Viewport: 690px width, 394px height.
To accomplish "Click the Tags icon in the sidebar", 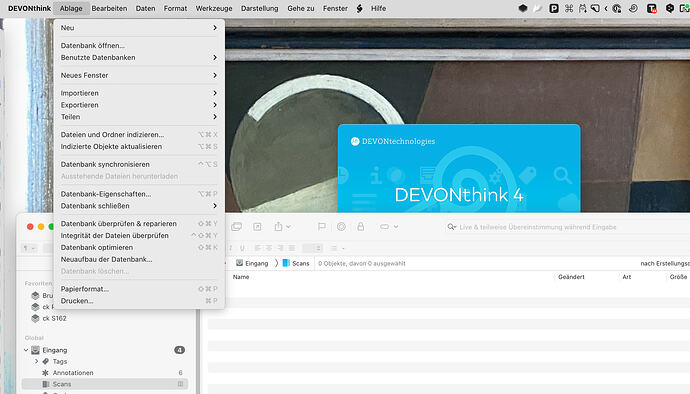I will click(x=45, y=361).
